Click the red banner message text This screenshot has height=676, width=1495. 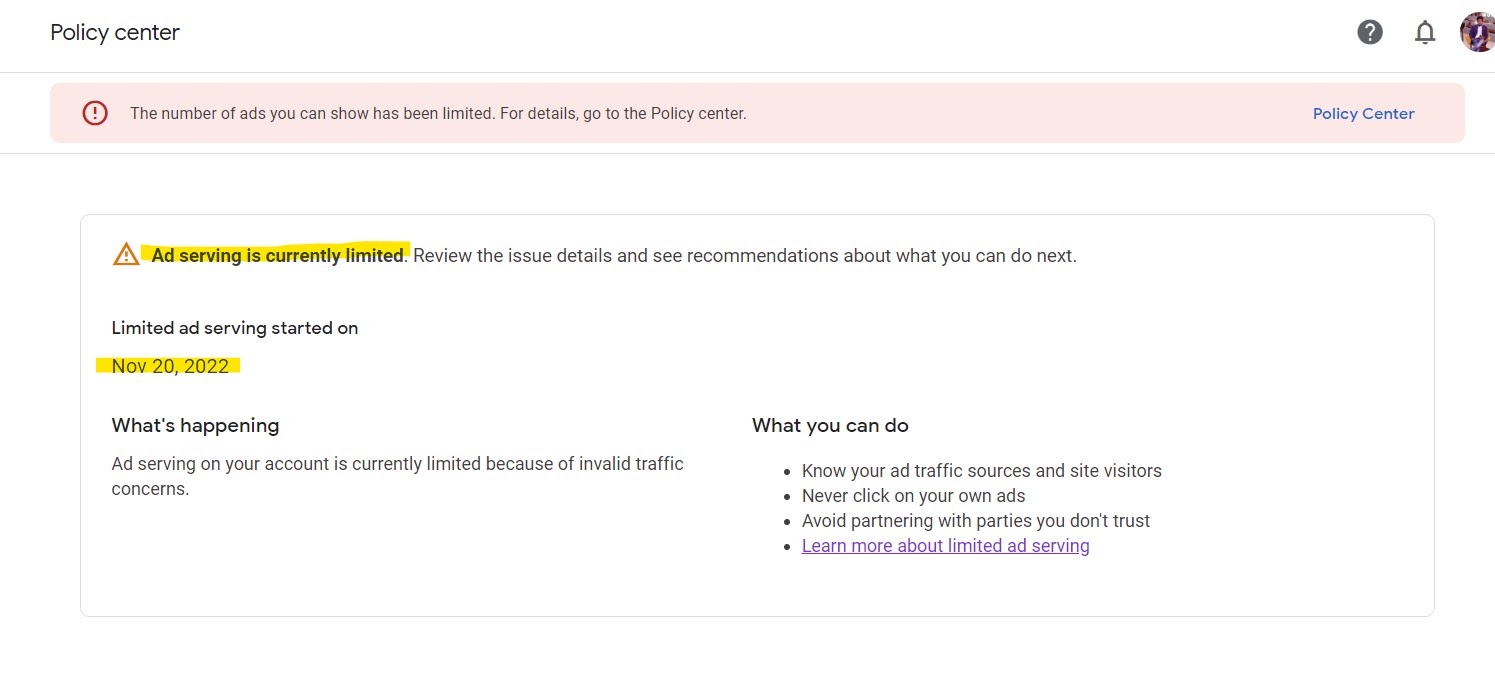tap(438, 114)
